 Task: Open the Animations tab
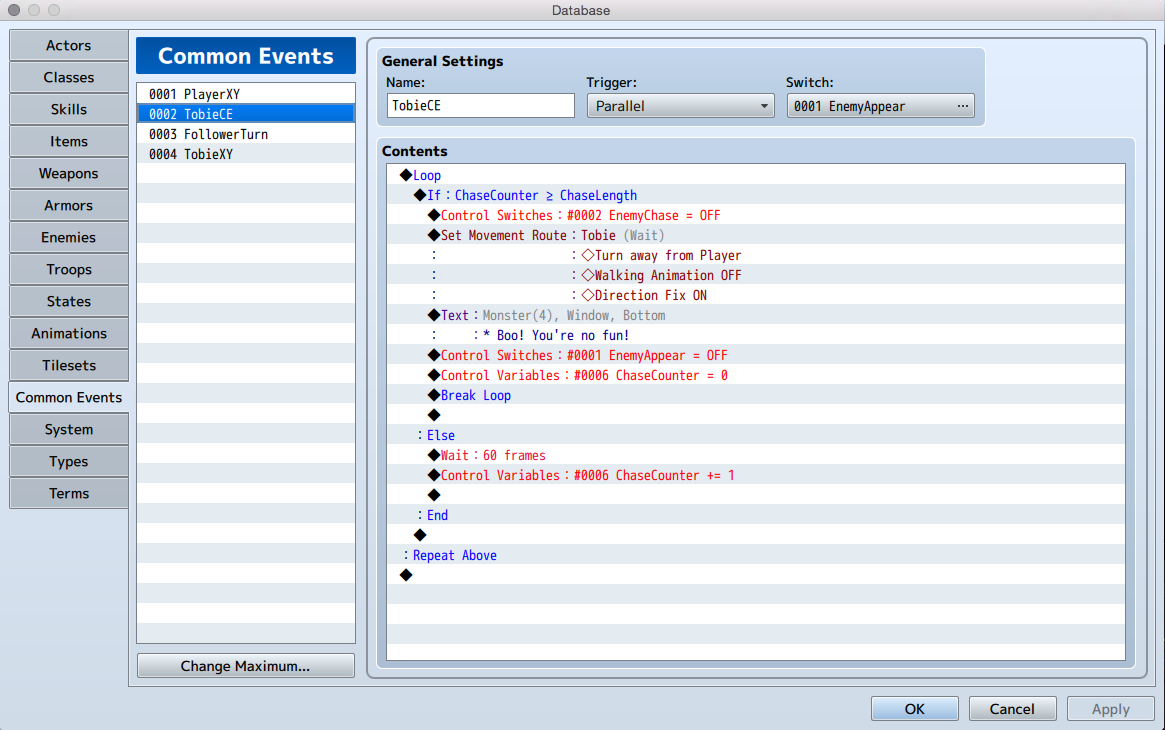68,333
